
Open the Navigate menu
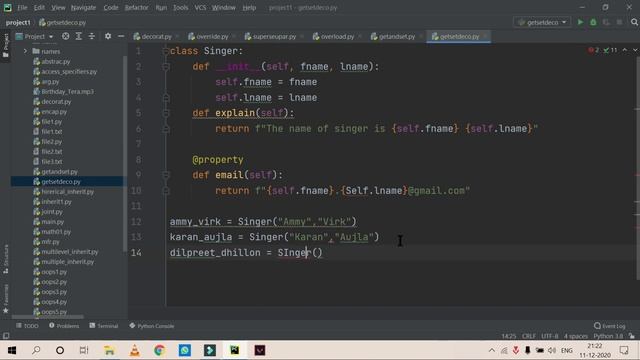[83, 7]
